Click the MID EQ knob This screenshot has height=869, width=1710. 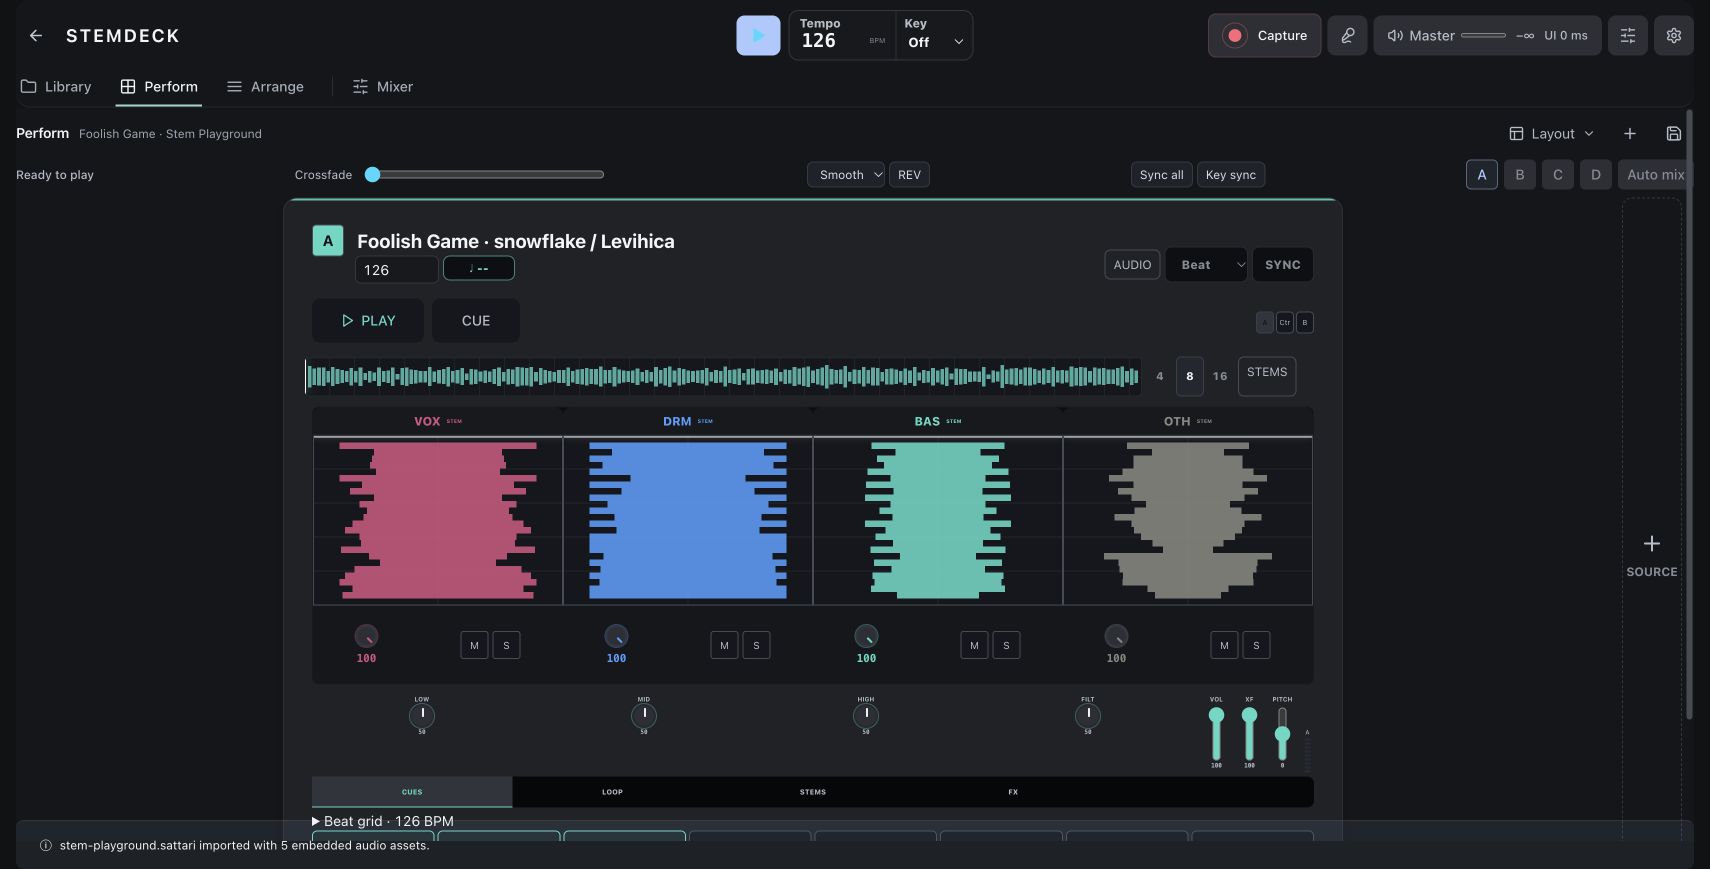[644, 715]
